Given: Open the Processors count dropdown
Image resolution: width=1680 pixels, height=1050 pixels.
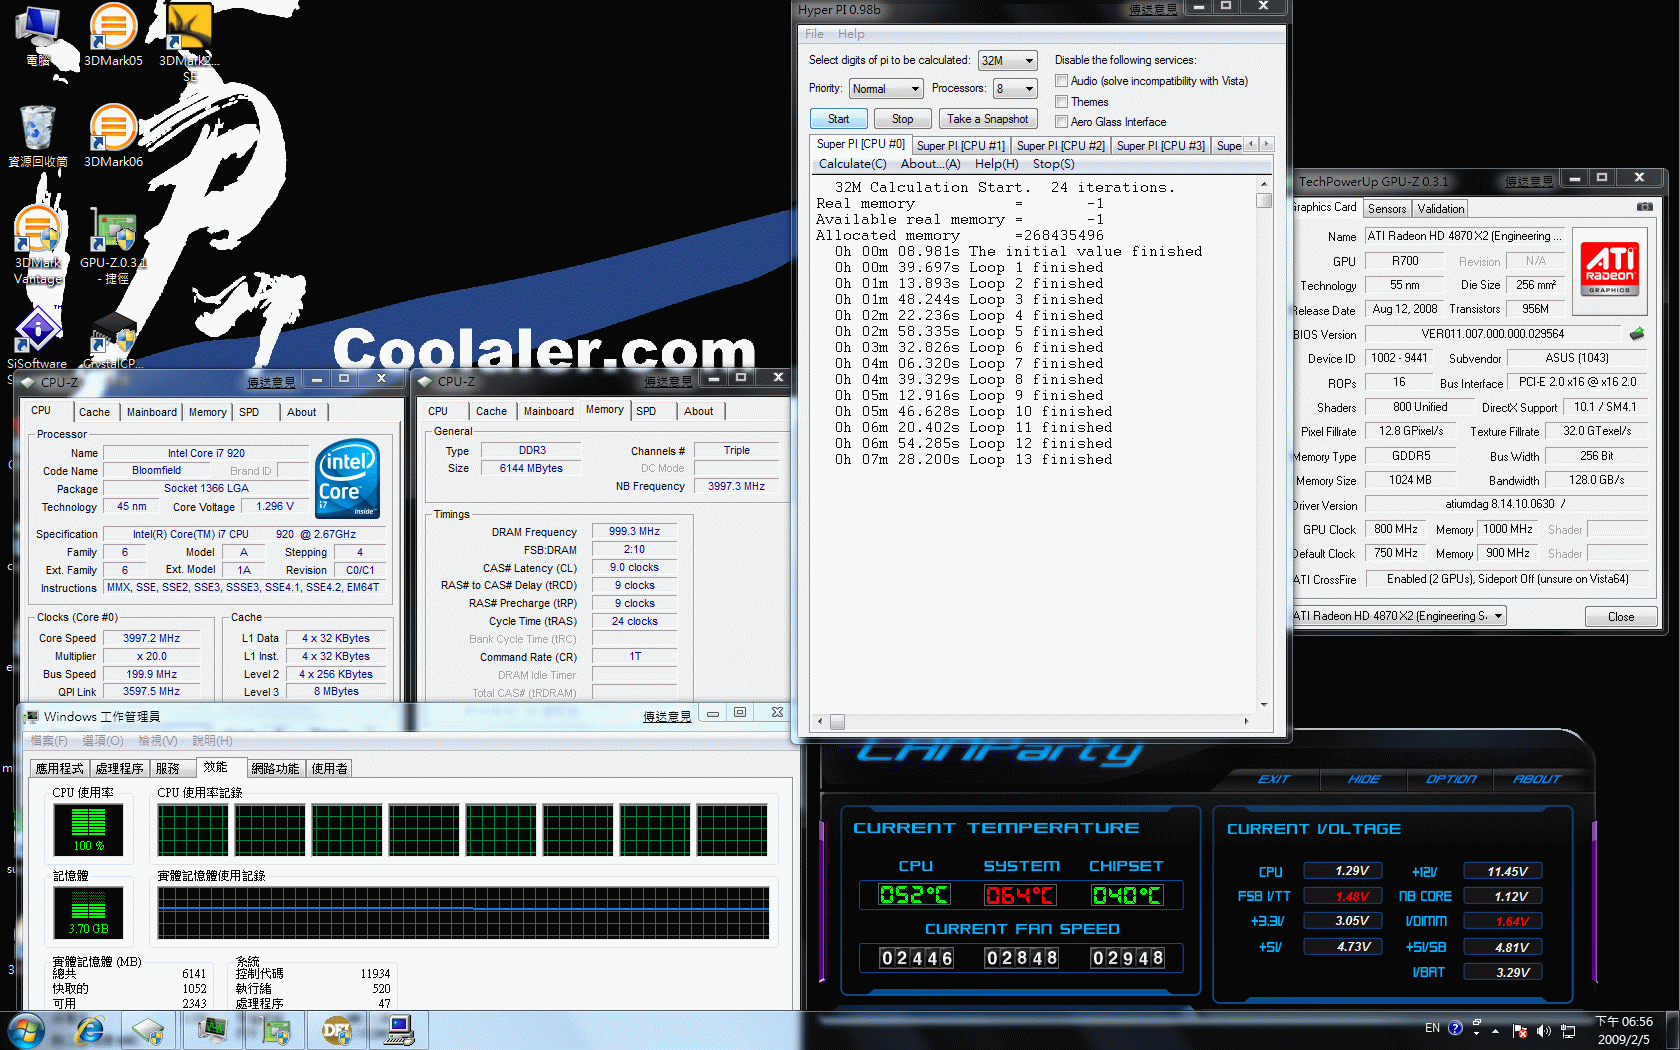Looking at the screenshot, I should (1015, 88).
